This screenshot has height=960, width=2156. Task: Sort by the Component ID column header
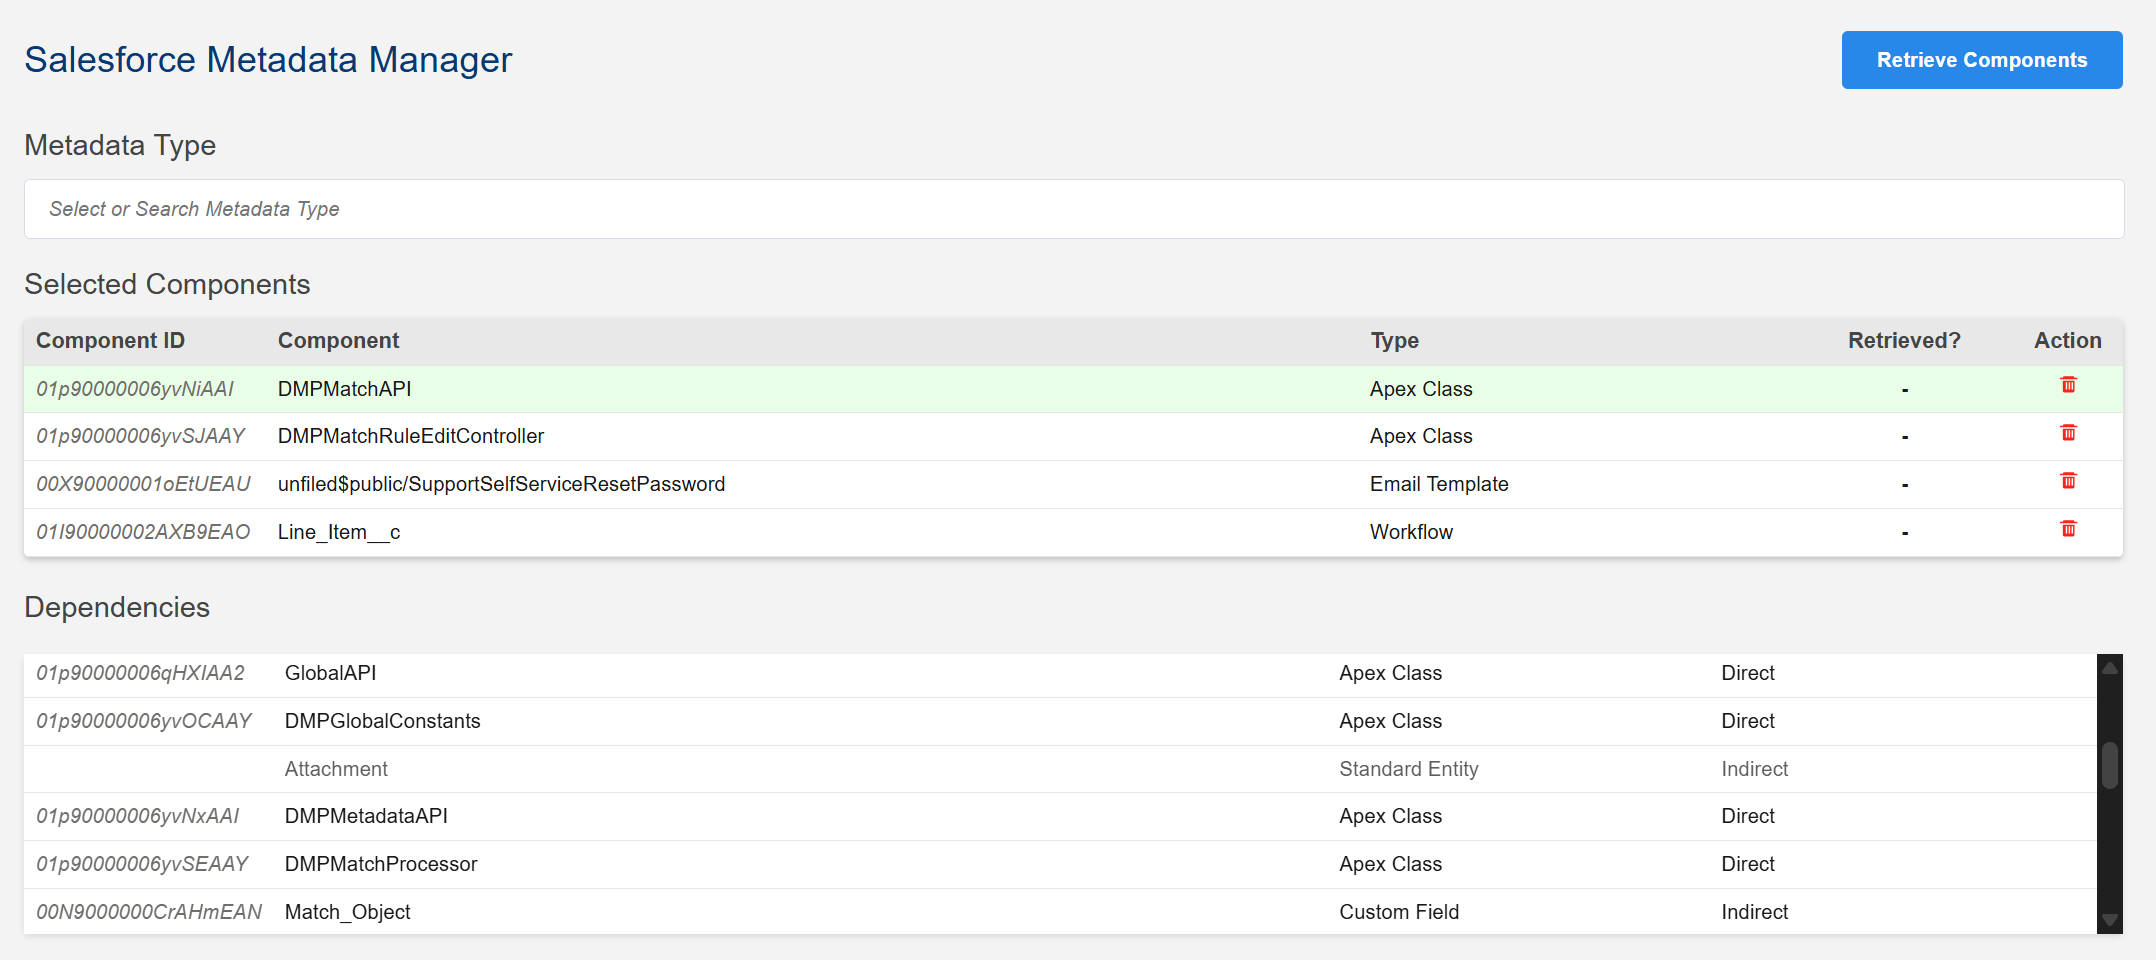pos(110,341)
